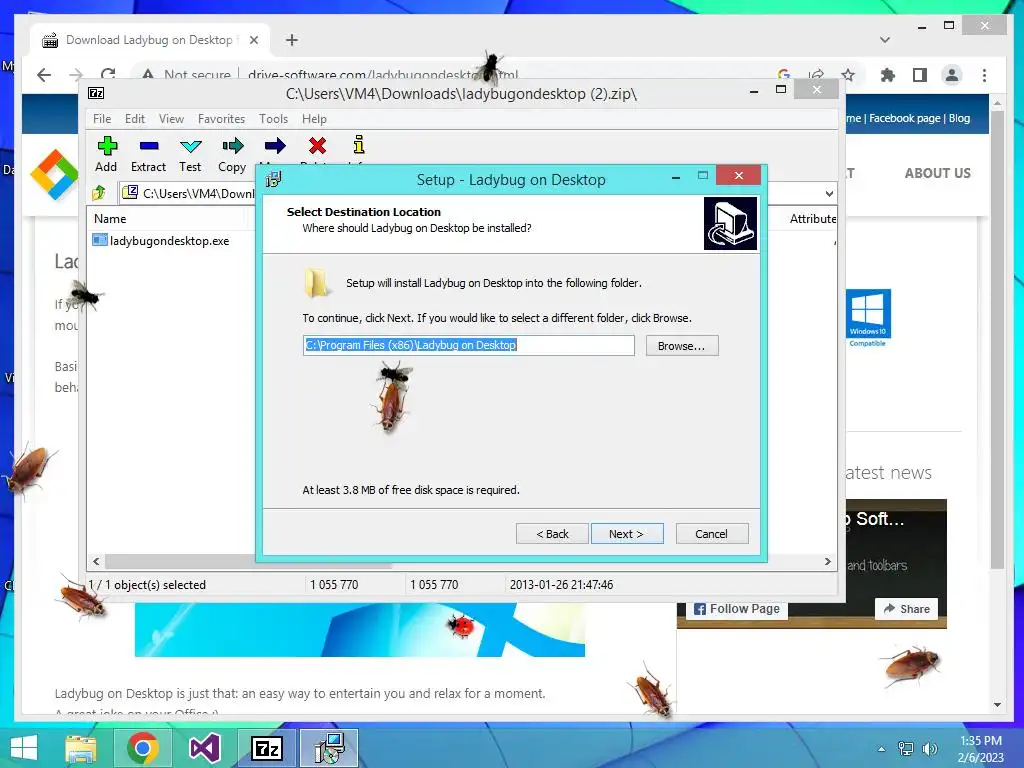Click Back button in Setup wizard
This screenshot has width=1024, height=768.
coord(552,534)
